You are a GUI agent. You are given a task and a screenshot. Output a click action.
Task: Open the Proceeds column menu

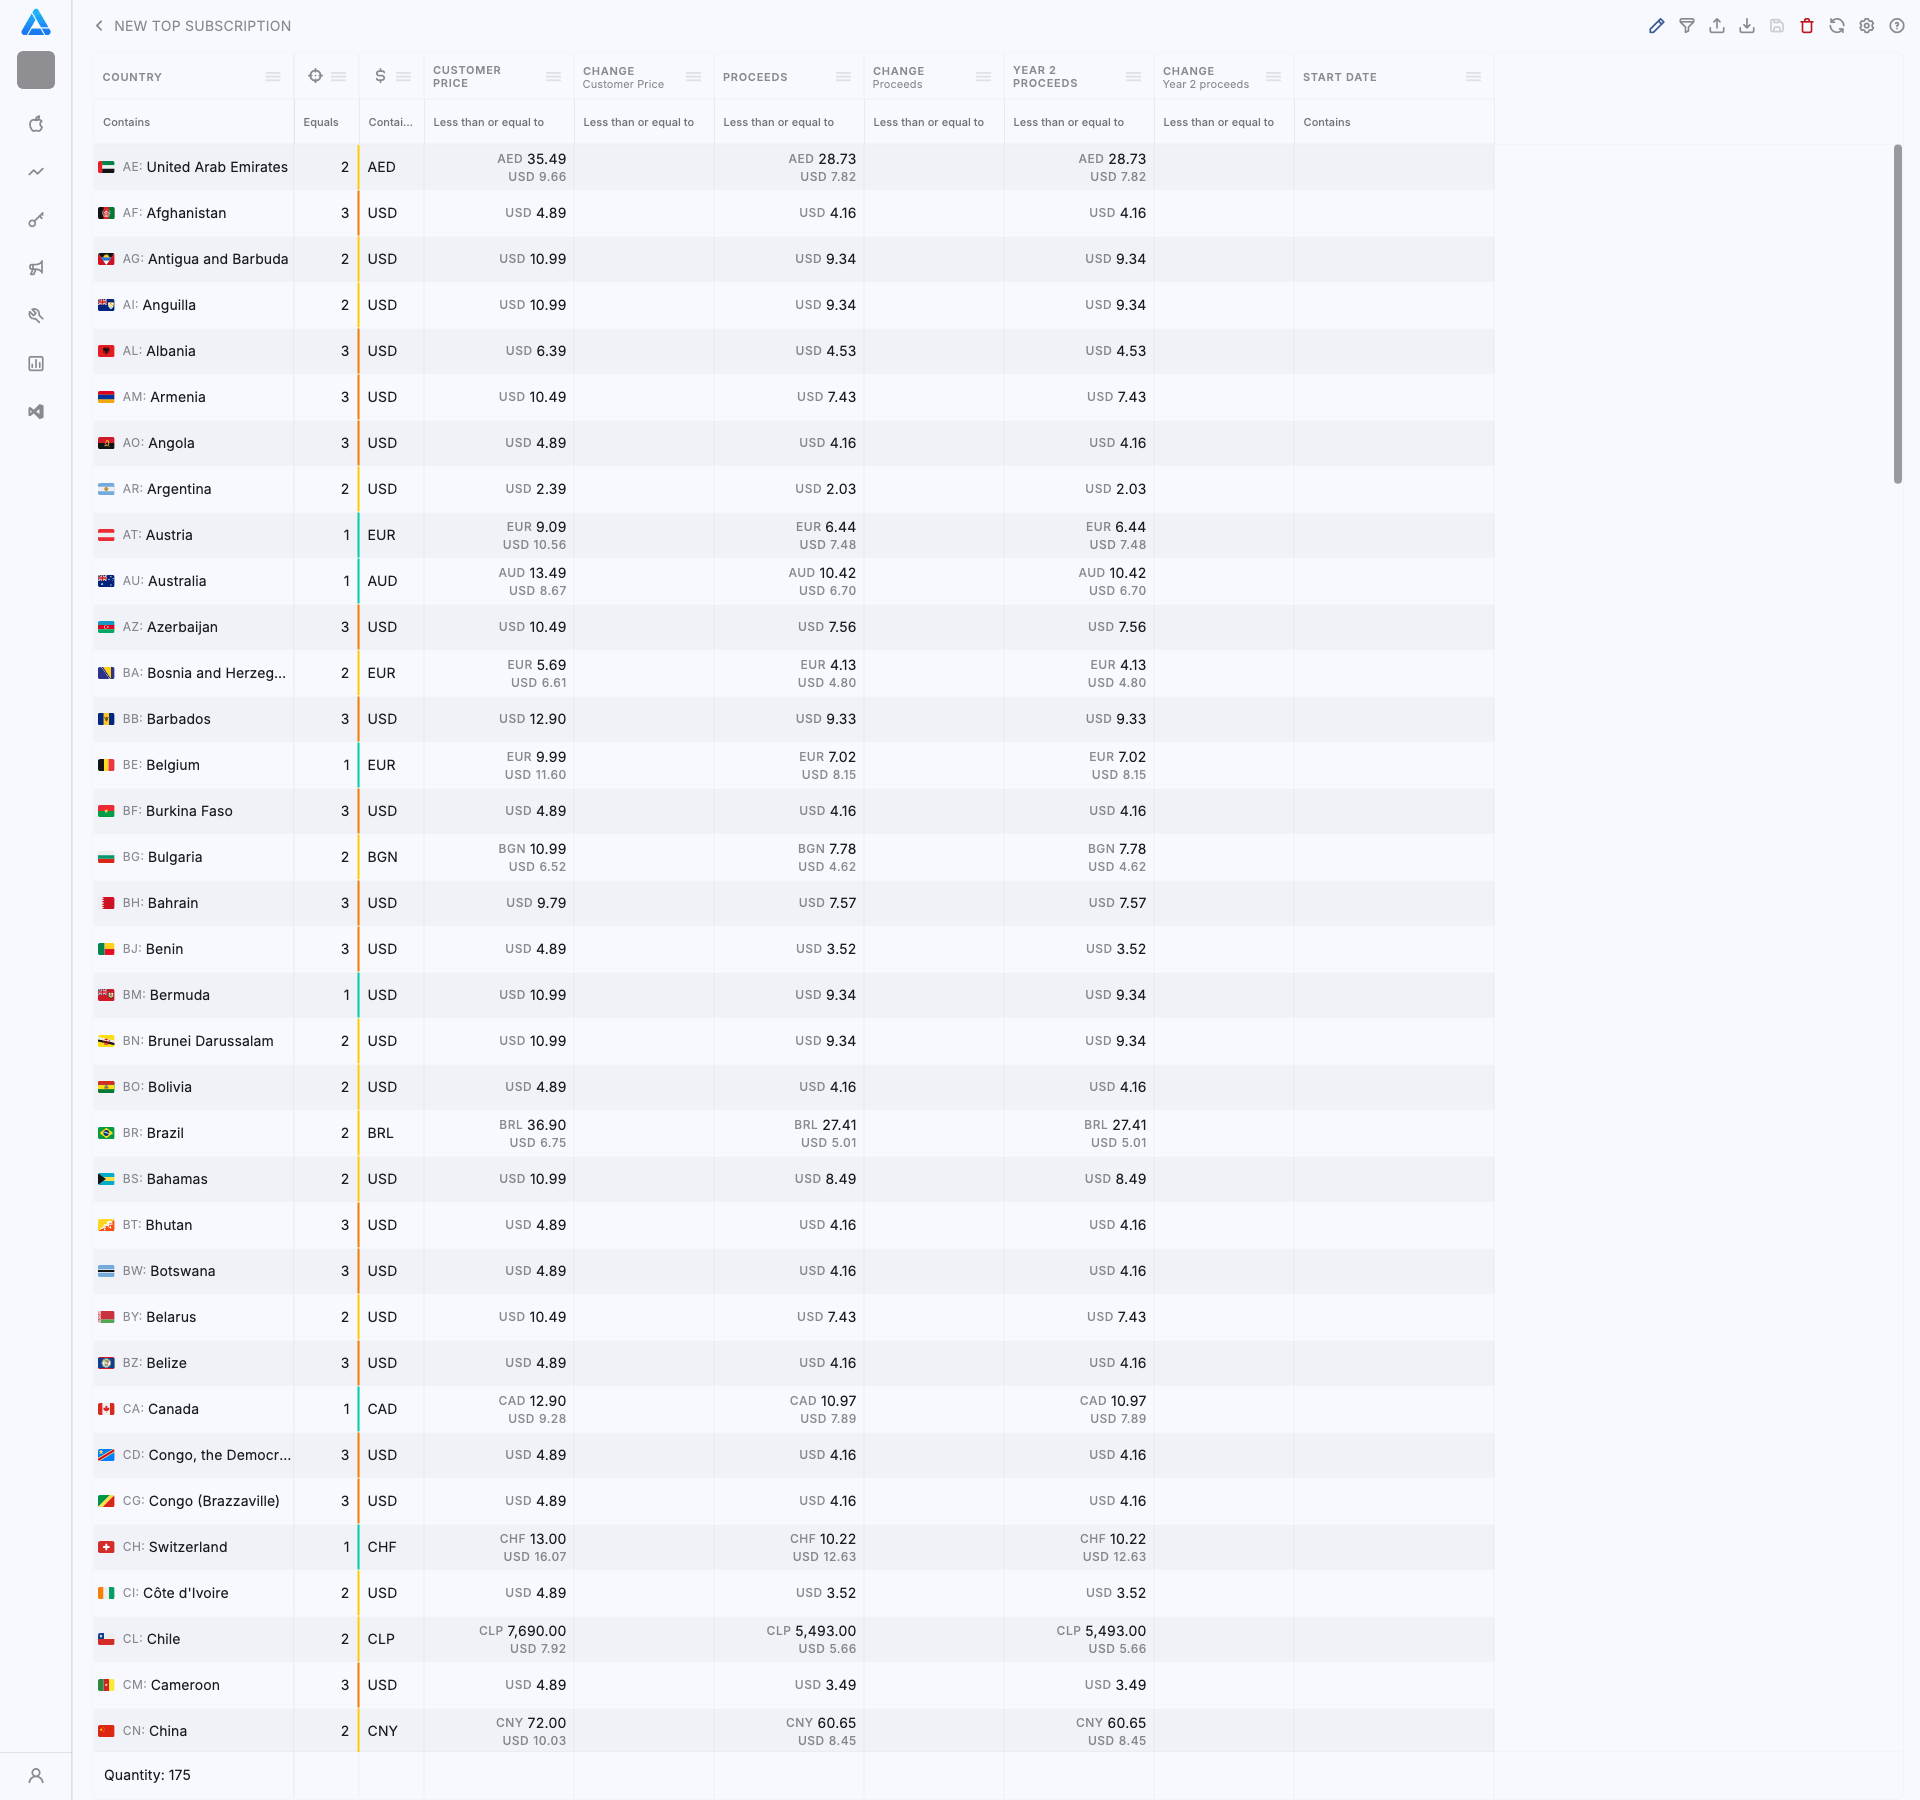[843, 77]
